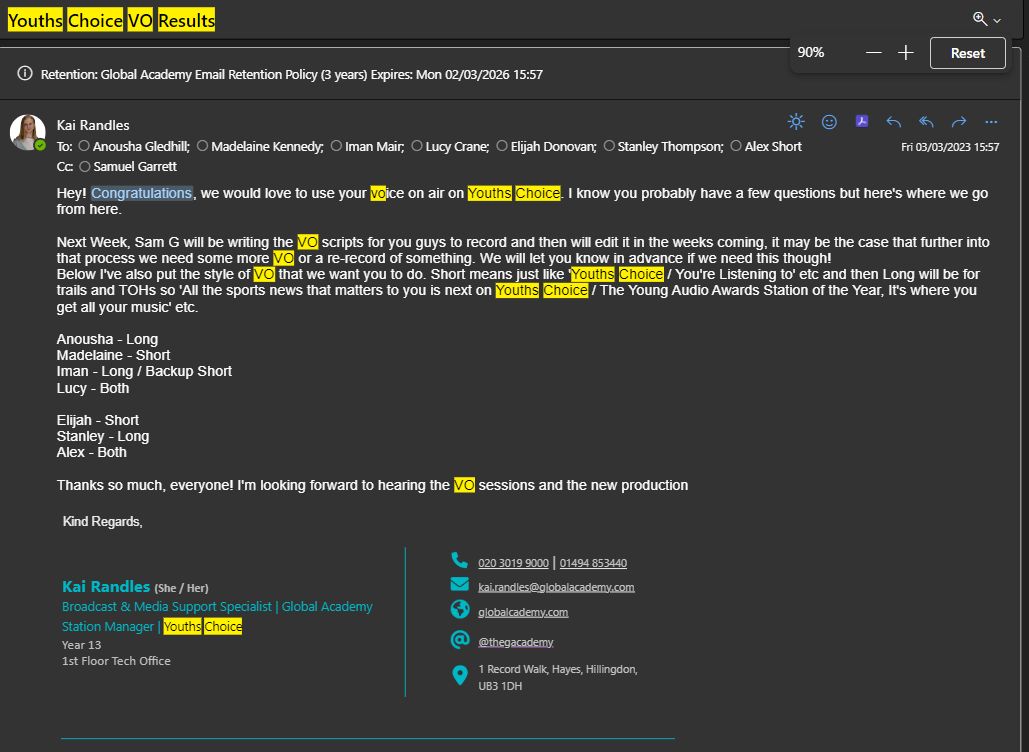Click the @thegacademy social handle link

point(515,642)
